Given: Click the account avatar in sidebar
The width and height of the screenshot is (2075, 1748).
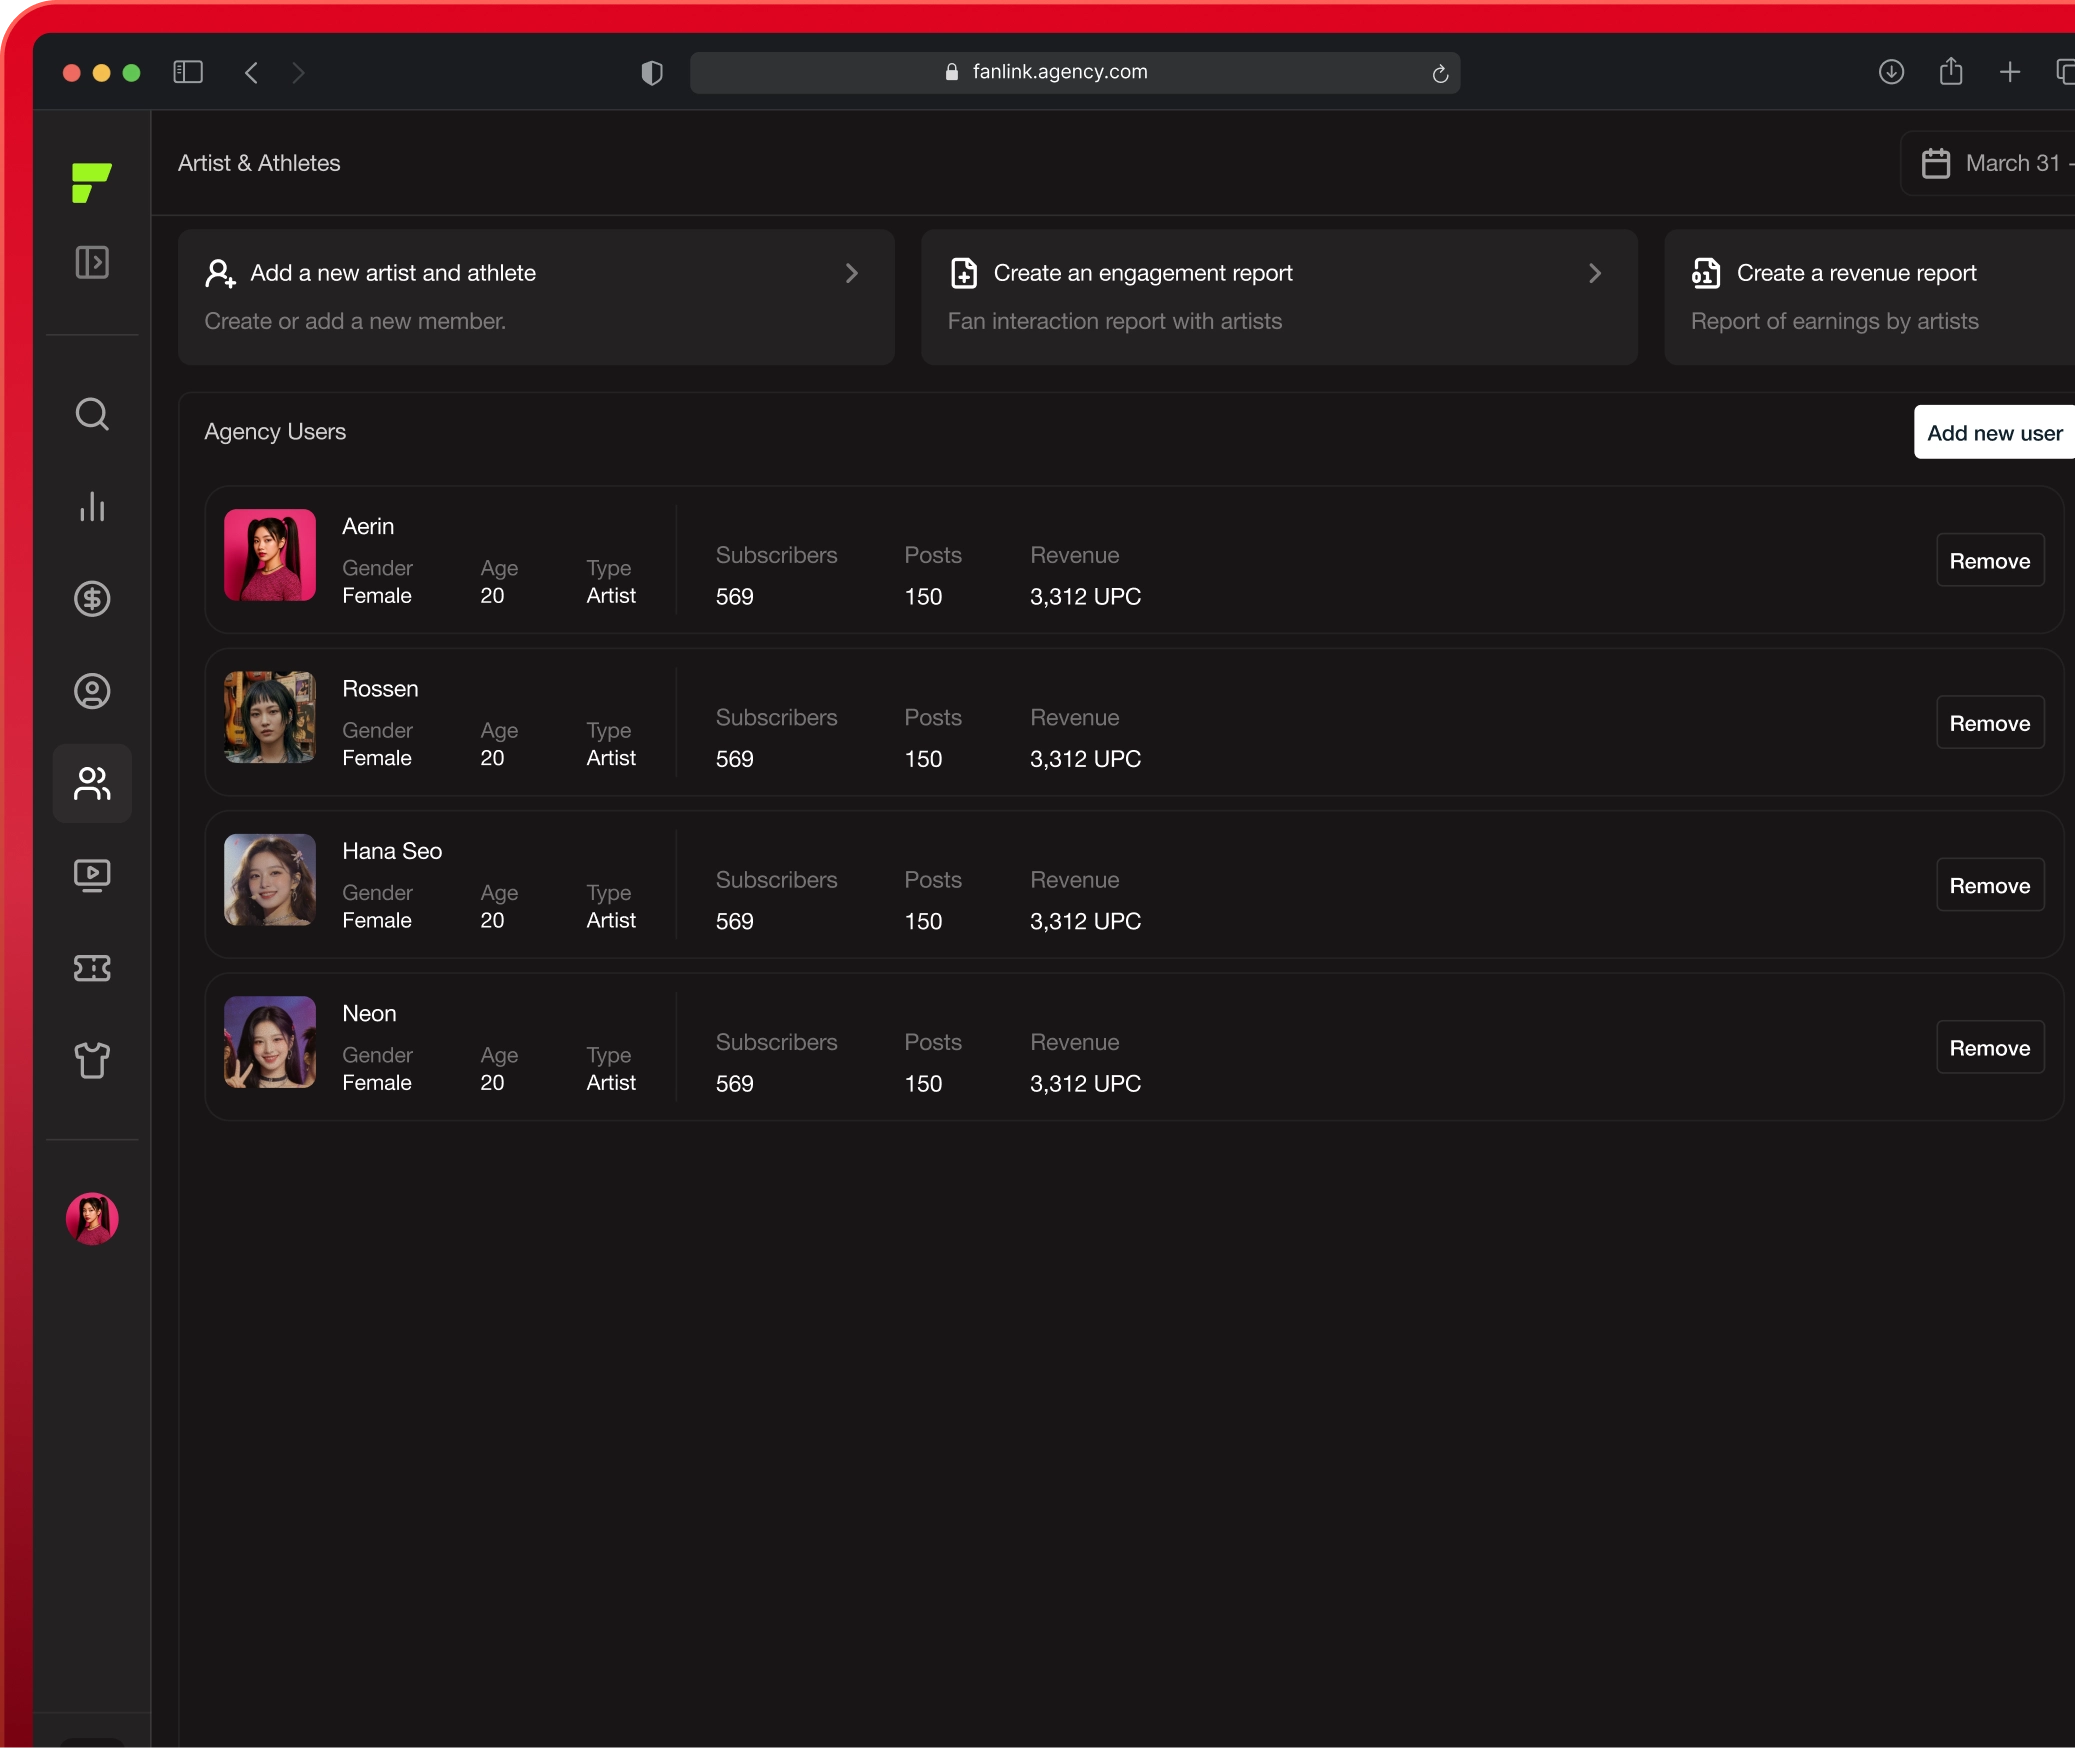Looking at the screenshot, I should pos(92,1219).
